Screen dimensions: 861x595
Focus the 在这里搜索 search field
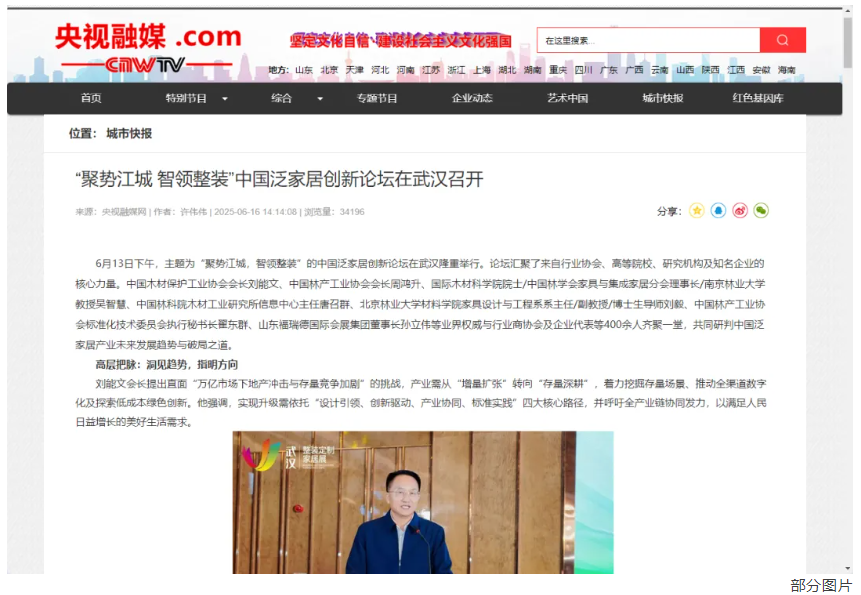(x=648, y=40)
